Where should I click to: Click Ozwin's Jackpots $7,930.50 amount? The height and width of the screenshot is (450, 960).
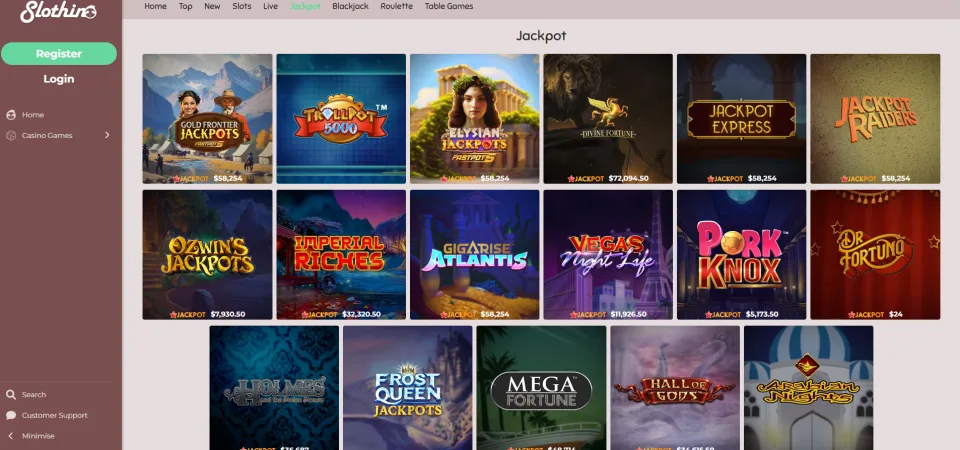pos(228,315)
